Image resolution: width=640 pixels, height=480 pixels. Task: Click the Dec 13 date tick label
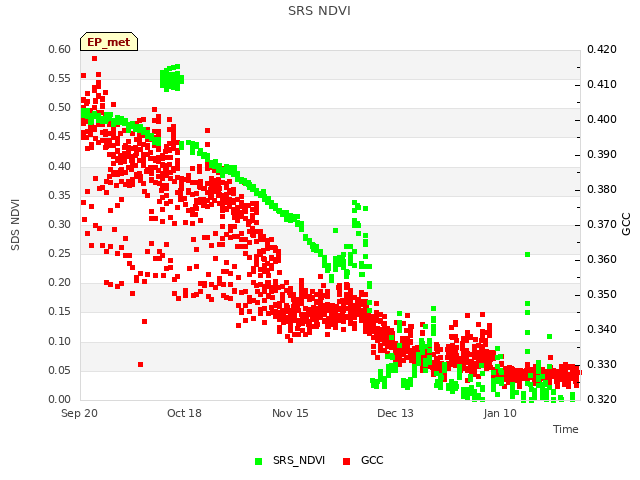point(395,413)
